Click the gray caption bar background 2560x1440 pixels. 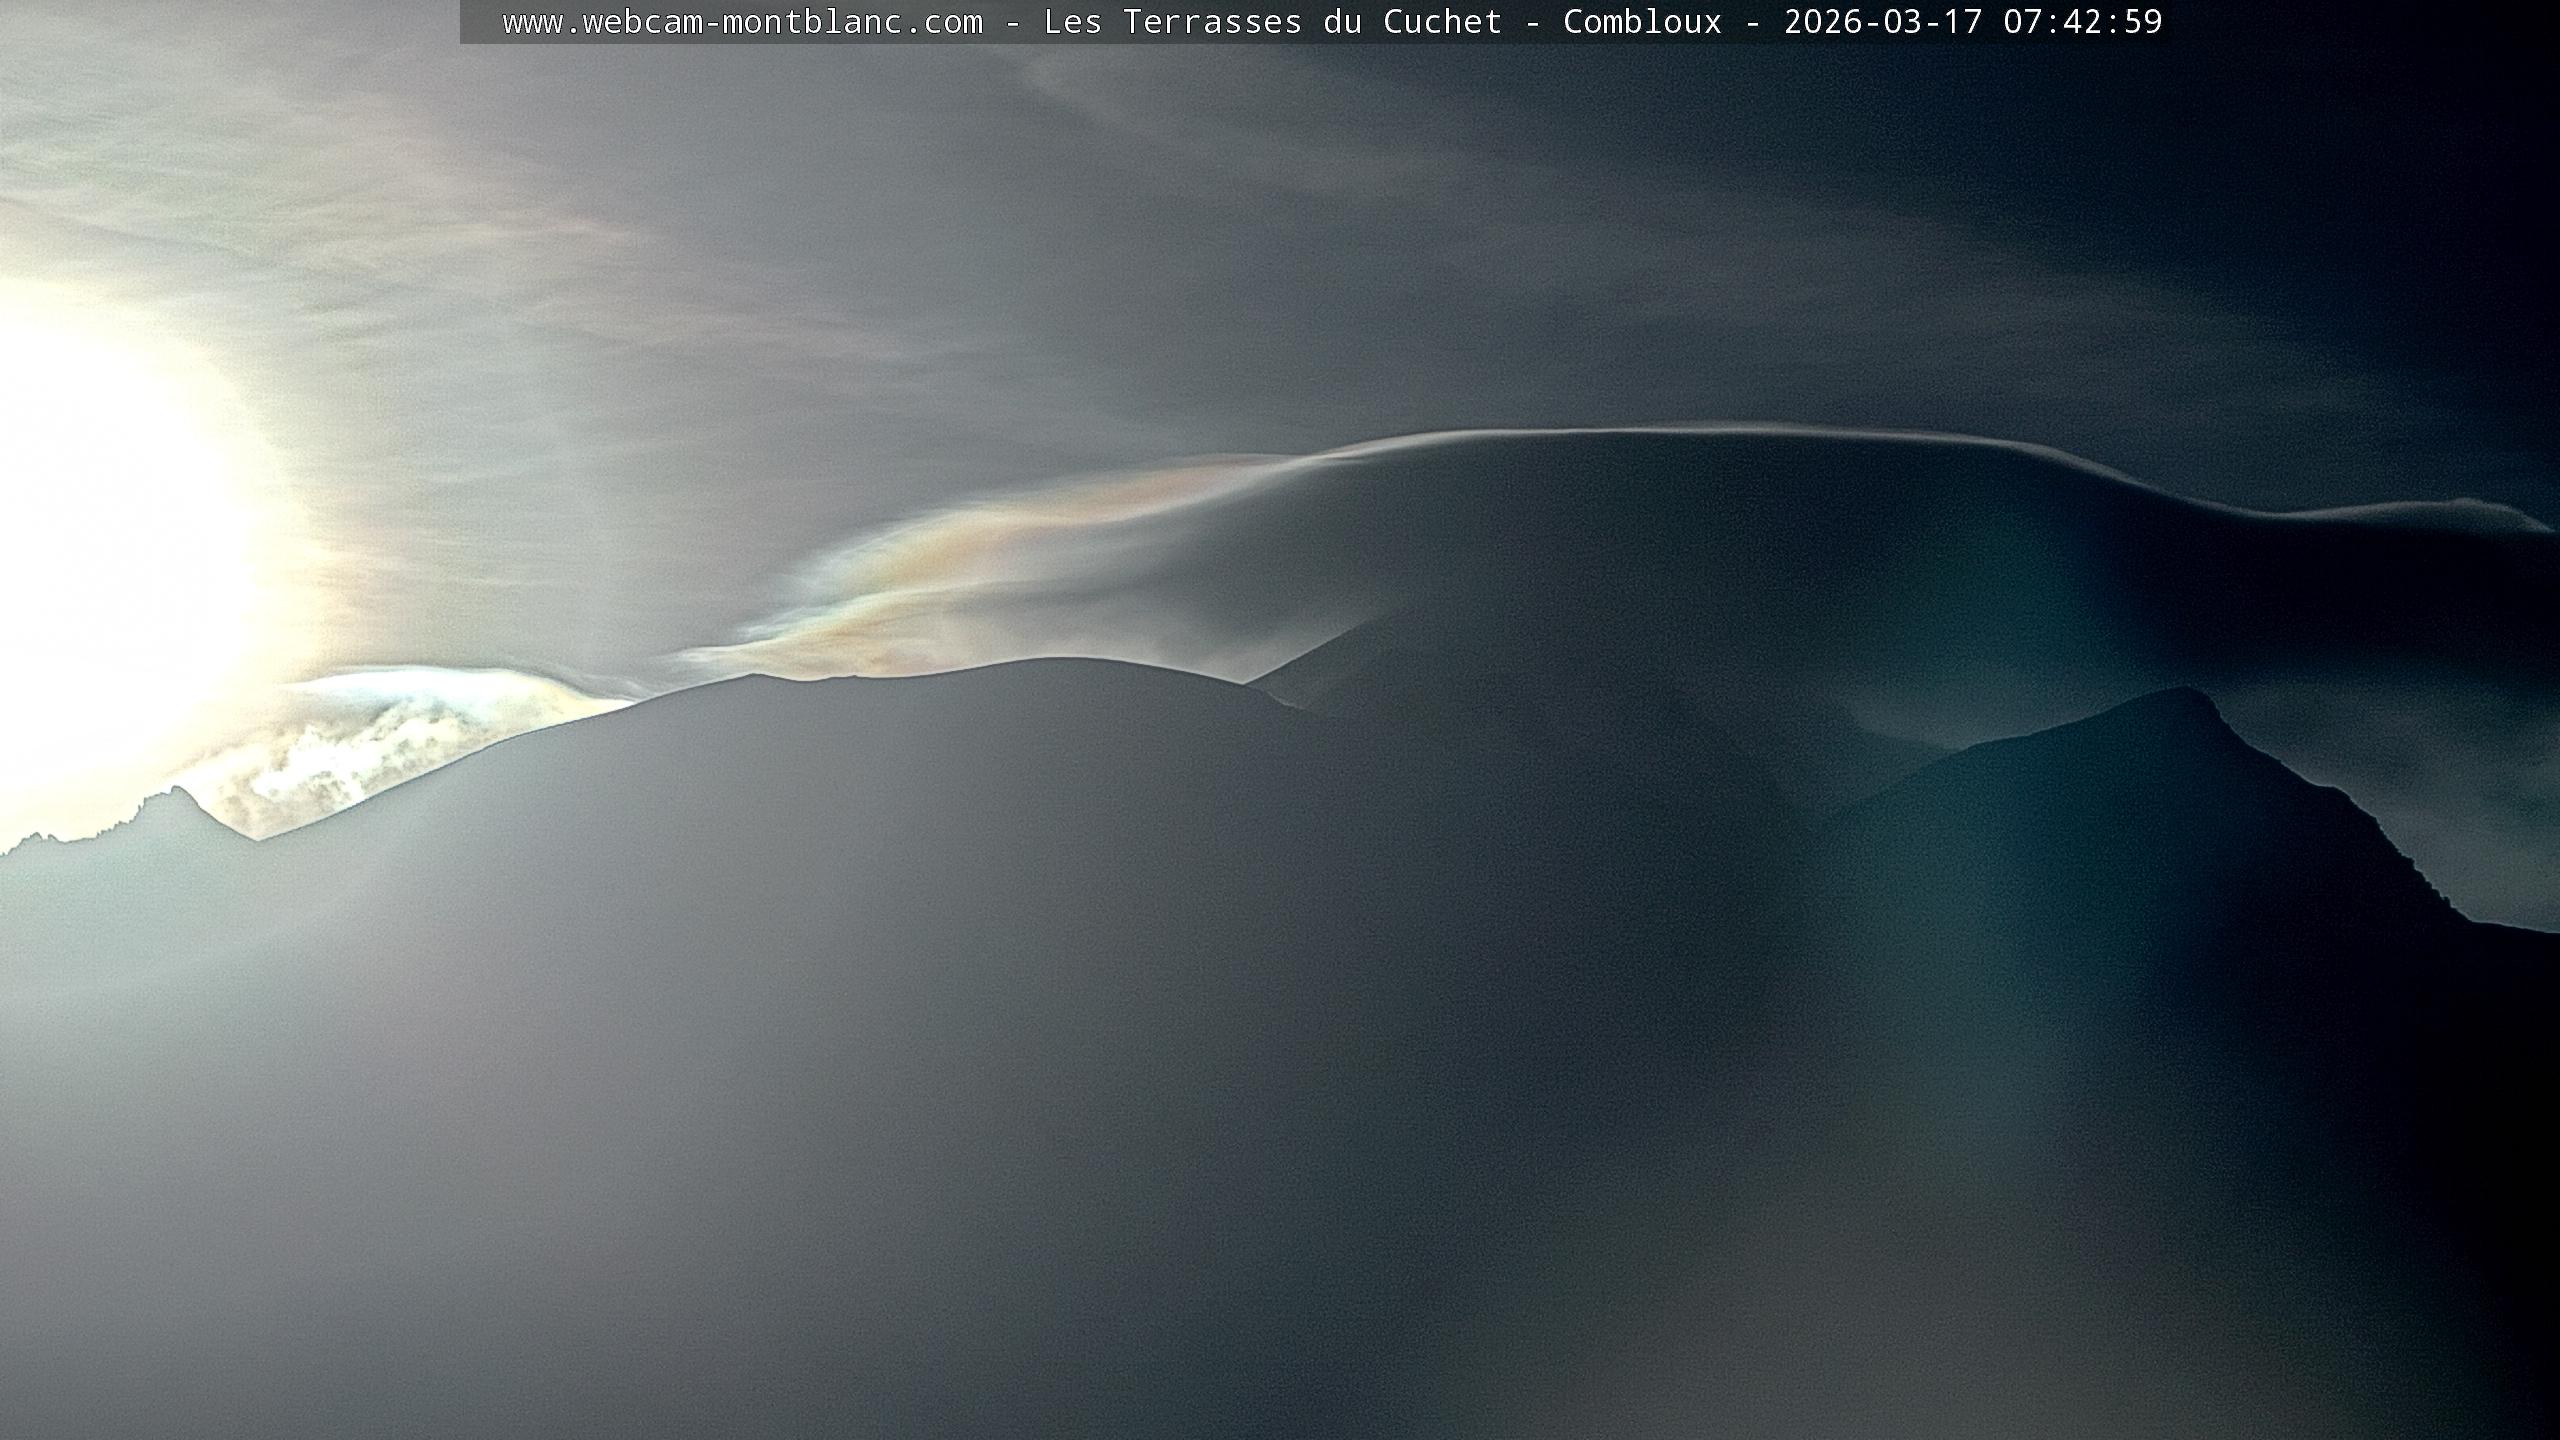coord(481,22)
